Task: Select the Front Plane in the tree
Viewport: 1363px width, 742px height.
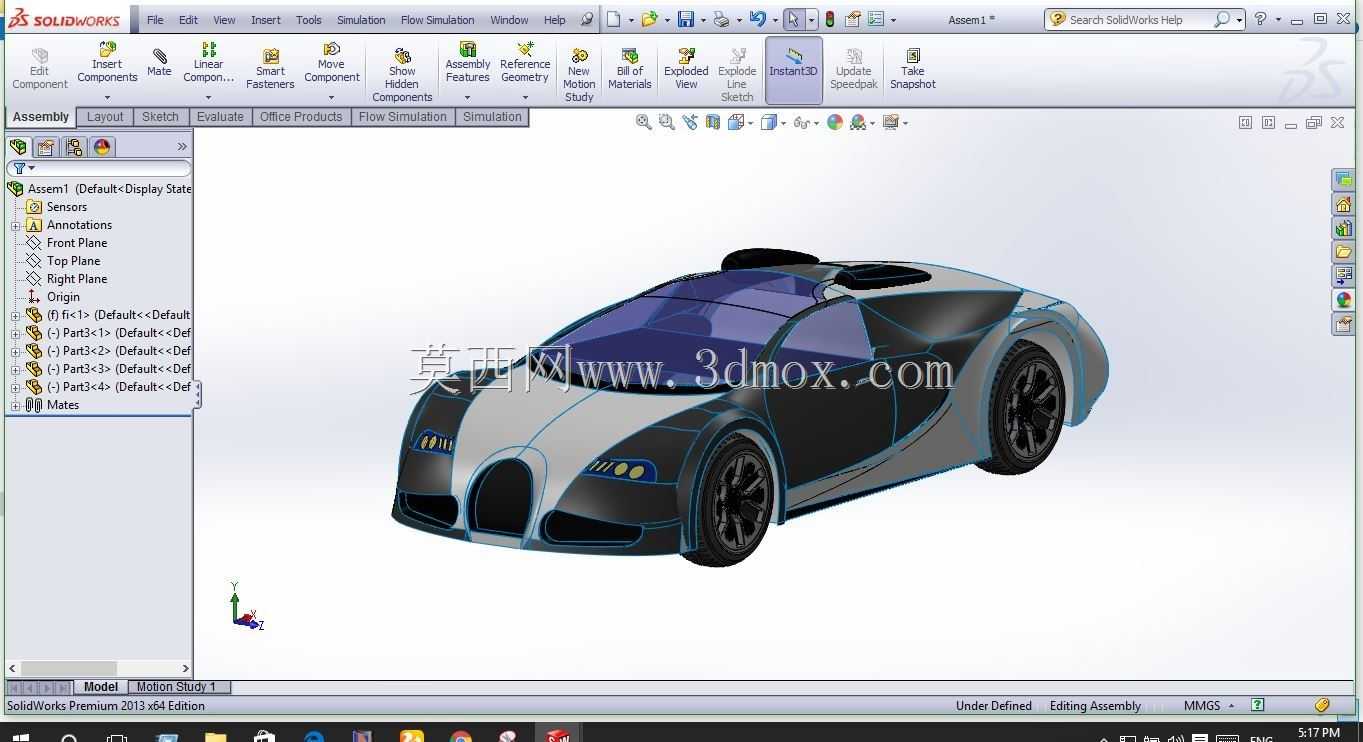Action: tap(76, 243)
